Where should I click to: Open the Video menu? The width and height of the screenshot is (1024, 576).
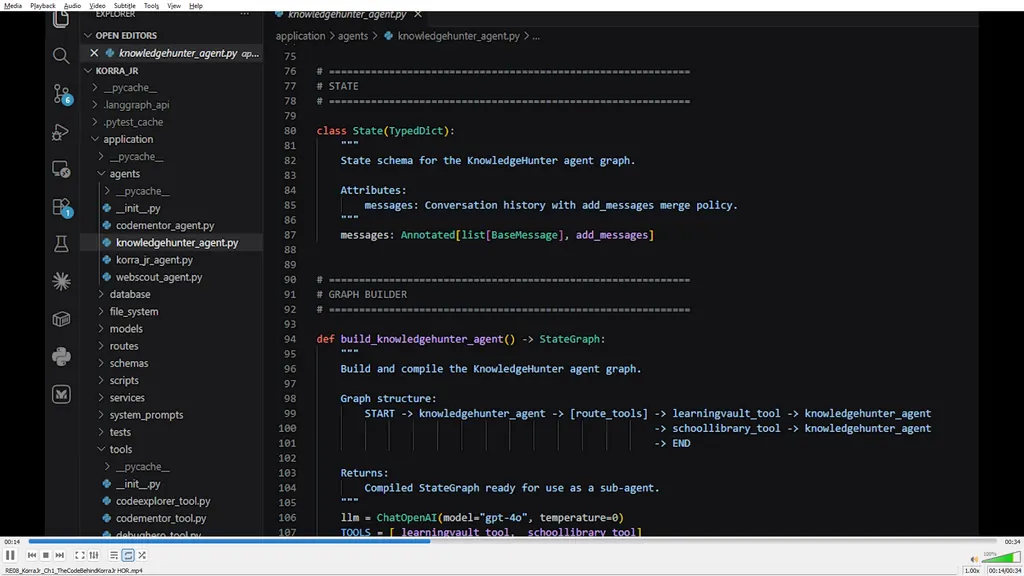pyautogui.click(x=97, y=5)
